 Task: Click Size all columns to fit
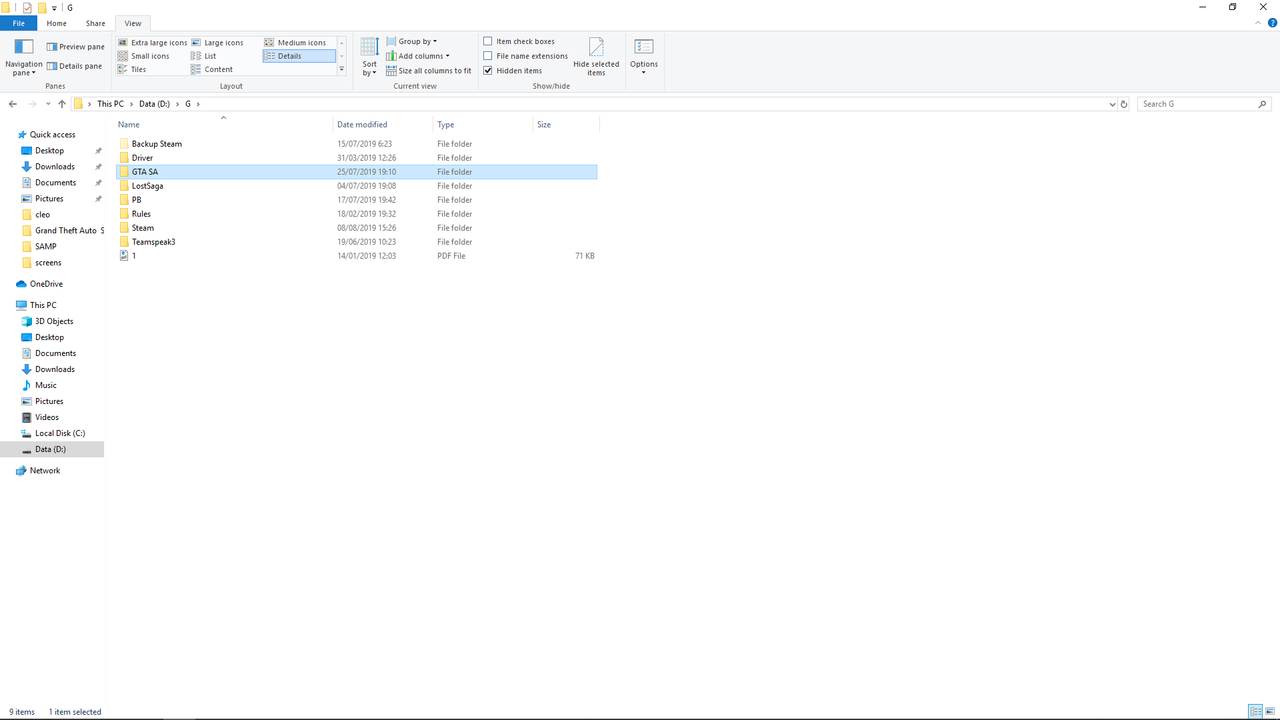pyautogui.click(x=428, y=71)
